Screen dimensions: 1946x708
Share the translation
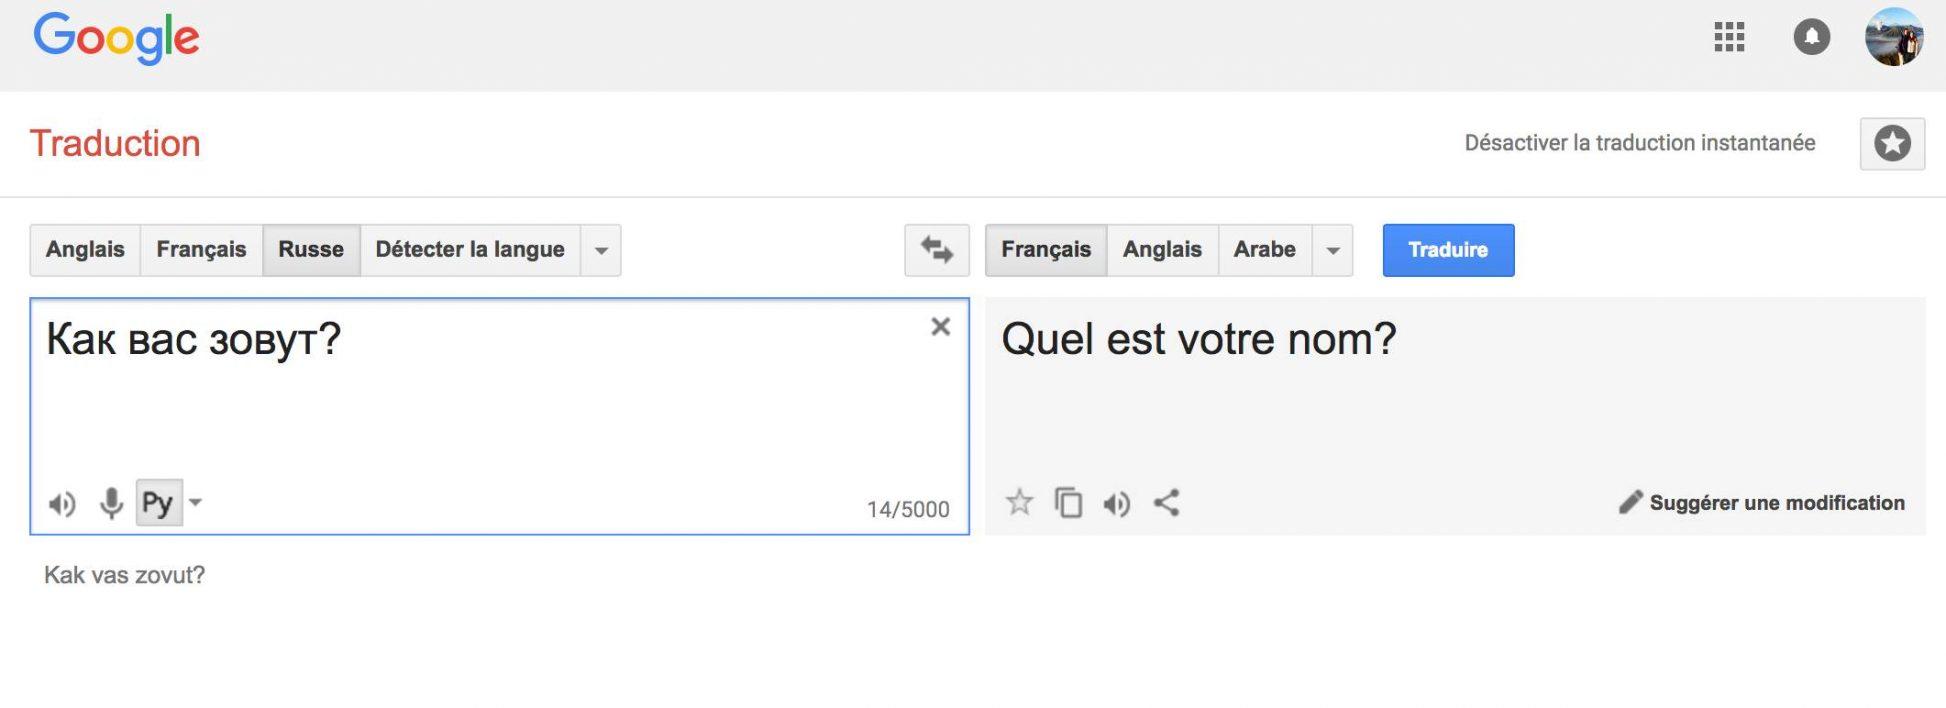(1166, 503)
